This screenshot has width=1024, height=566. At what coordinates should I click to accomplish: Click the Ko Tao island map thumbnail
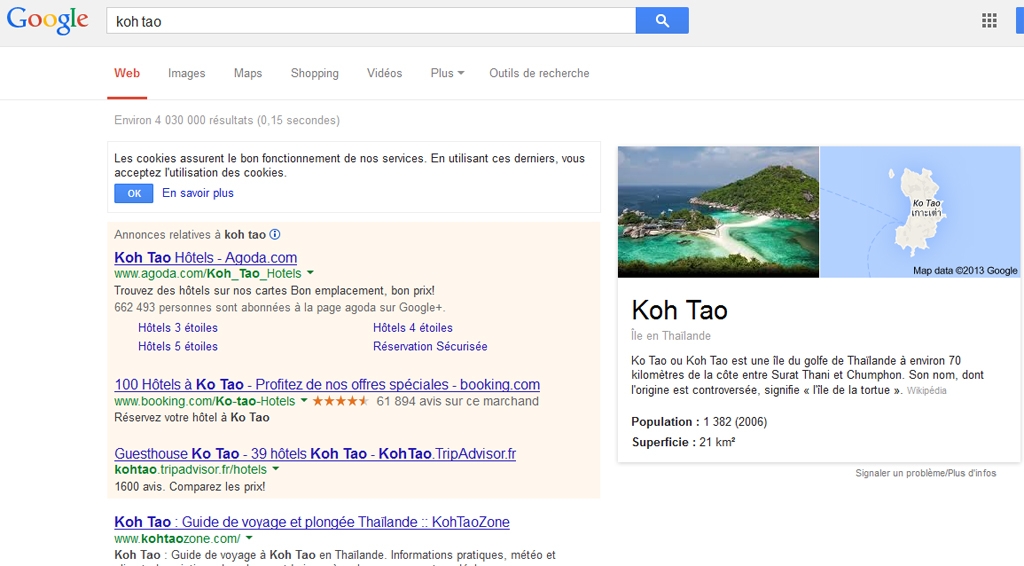pyautogui.click(x=920, y=212)
